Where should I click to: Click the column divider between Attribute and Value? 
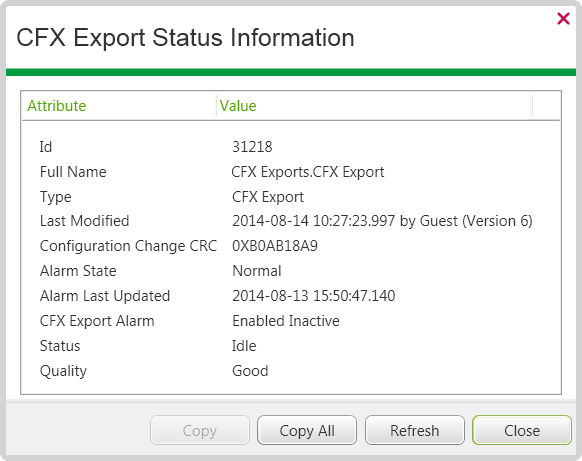(x=216, y=106)
